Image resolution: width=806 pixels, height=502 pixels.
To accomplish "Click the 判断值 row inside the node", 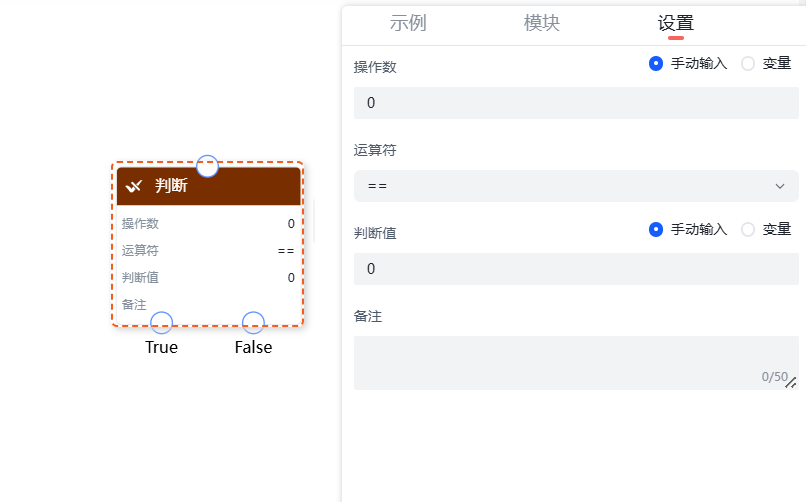I will click(x=208, y=278).
